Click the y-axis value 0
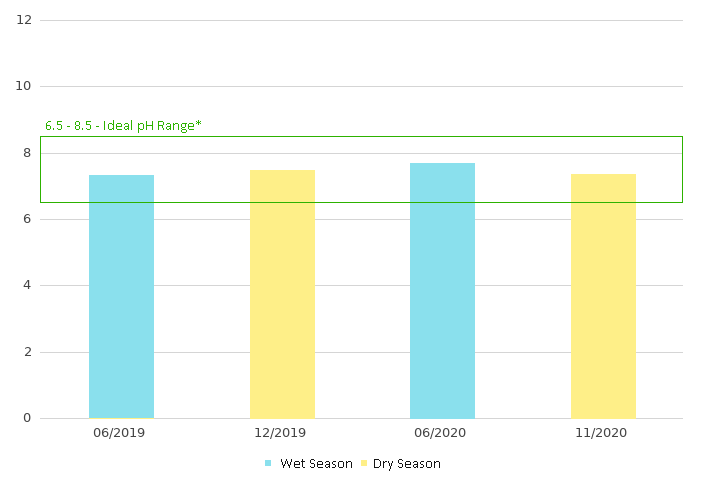Screen dimensions: 702x498 (x=27, y=418)
